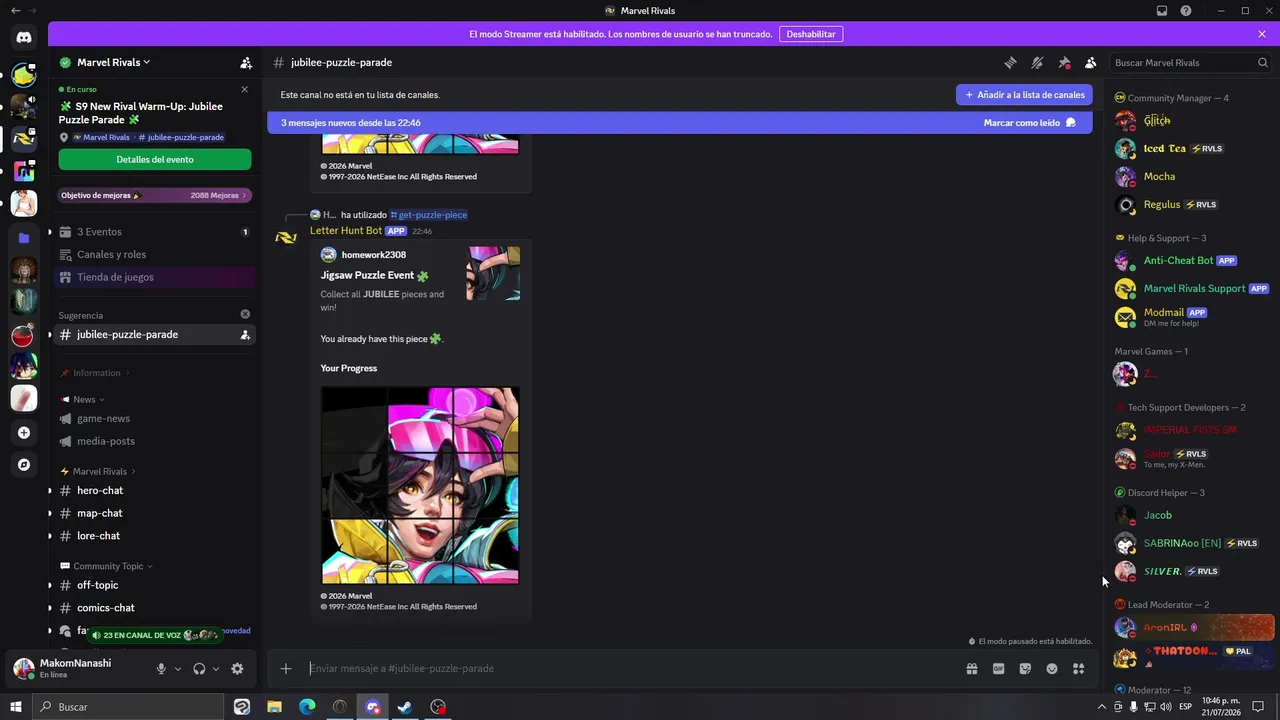Open Steam from the Windows taskbar

(x=405, y=707)
